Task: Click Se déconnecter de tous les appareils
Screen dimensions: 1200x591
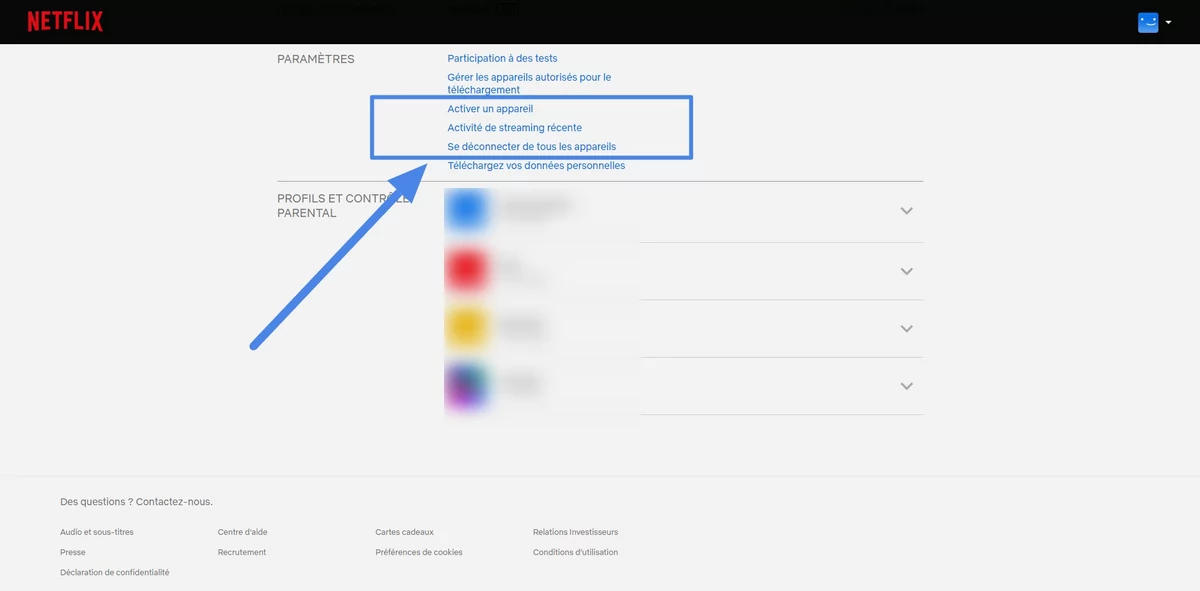Action: (x=532, y=147)
